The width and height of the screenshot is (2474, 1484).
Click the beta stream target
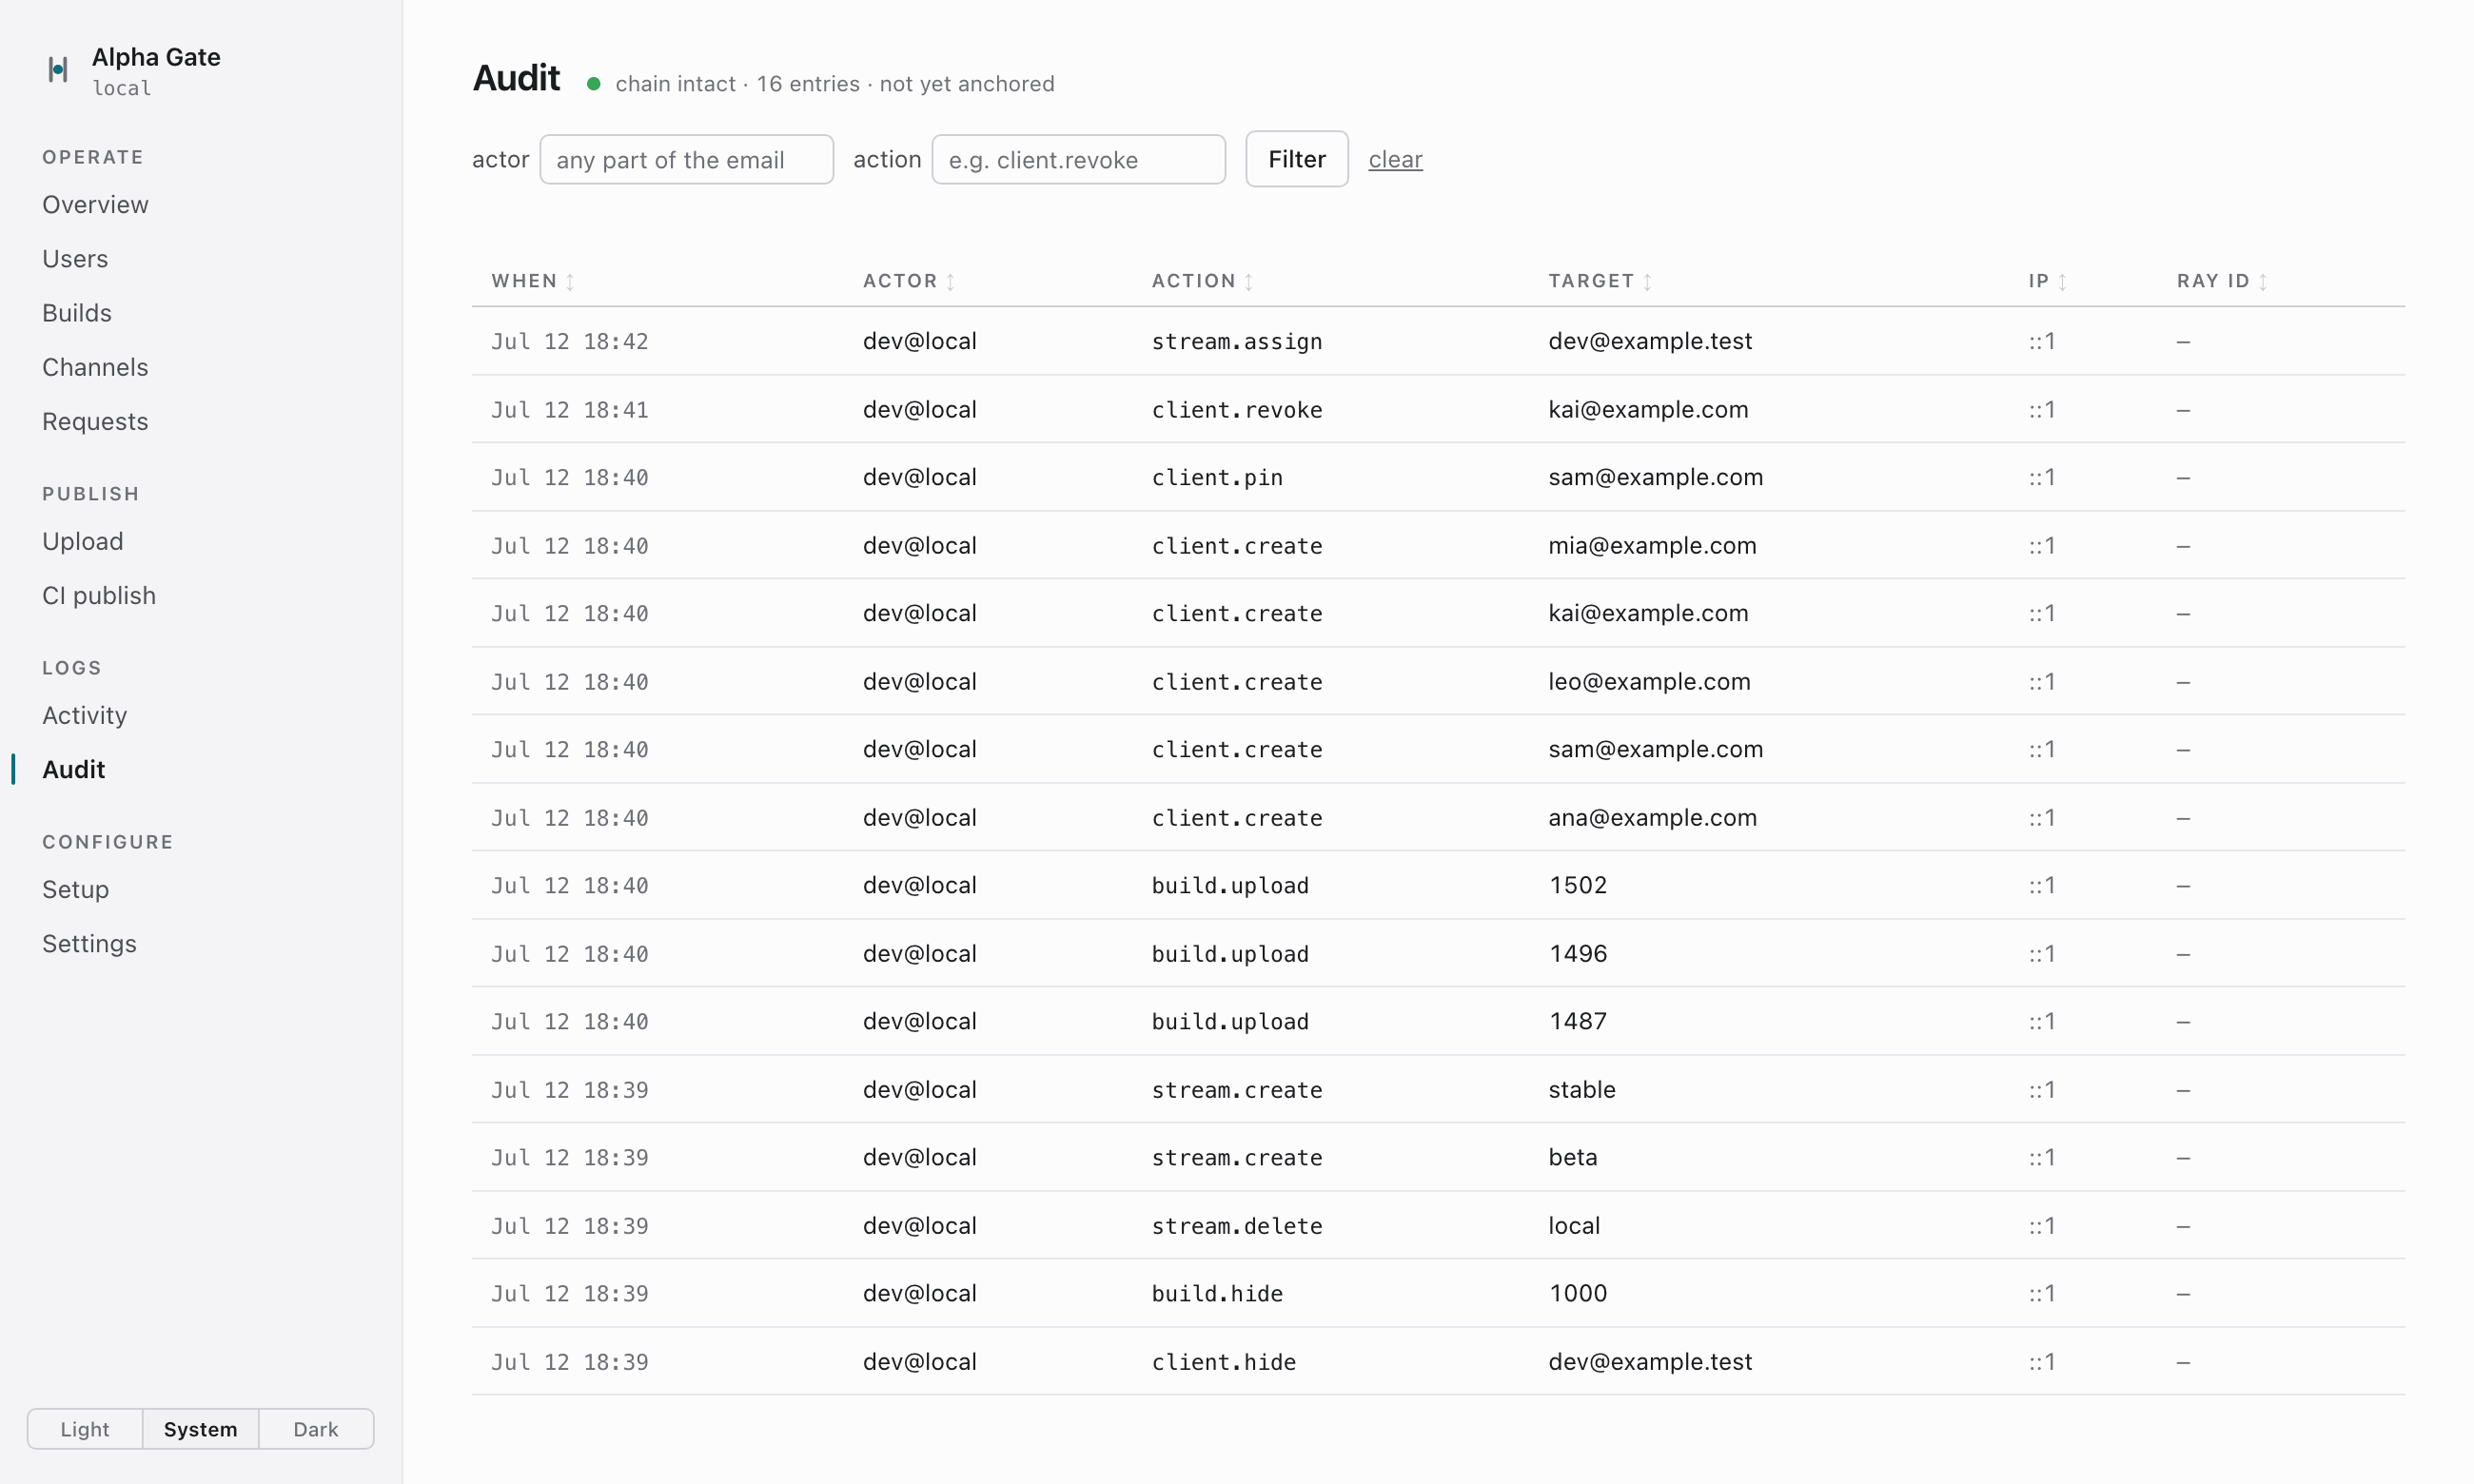click(1573, 1157)
